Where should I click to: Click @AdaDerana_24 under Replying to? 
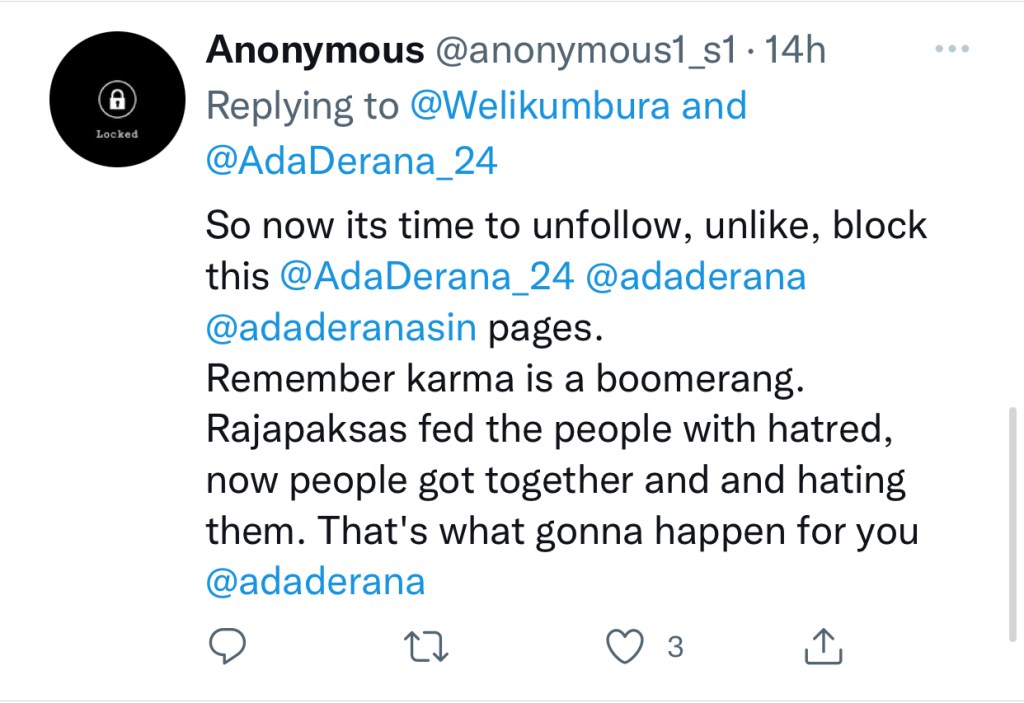pos(351,161)
